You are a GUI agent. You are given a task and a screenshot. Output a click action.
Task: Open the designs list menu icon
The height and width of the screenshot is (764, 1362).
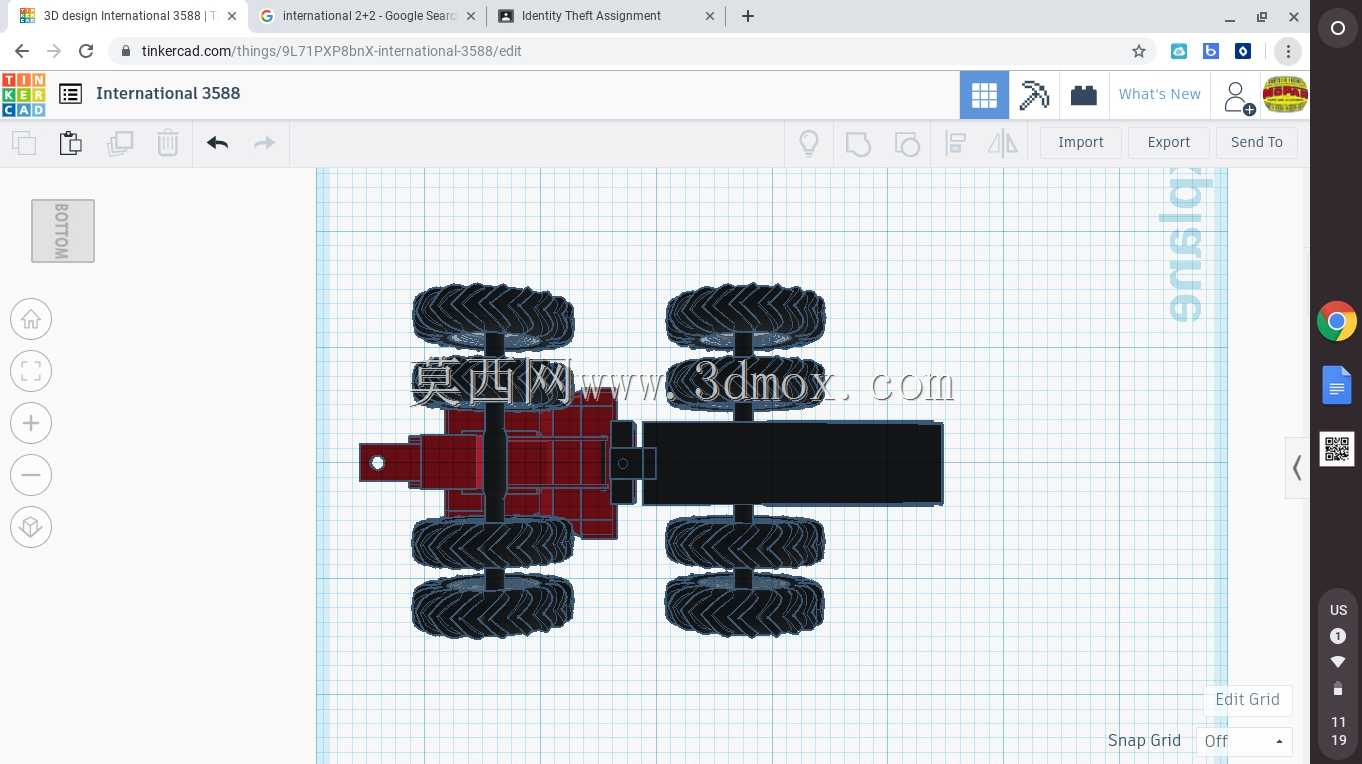coord(70,94)
